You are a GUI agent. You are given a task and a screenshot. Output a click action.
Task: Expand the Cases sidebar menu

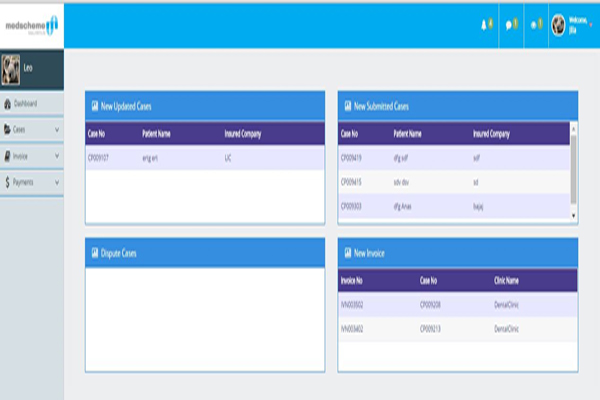32,129
